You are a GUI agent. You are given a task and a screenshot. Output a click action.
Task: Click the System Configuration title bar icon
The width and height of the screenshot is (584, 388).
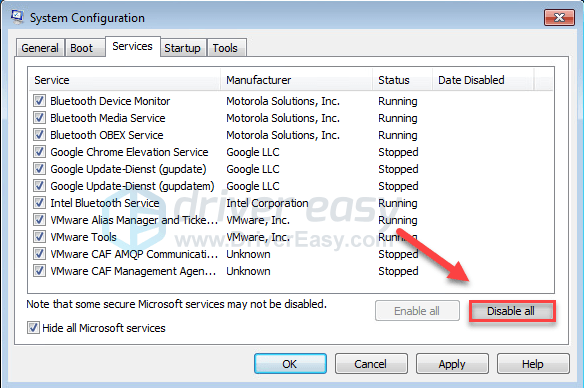(17, 17)
